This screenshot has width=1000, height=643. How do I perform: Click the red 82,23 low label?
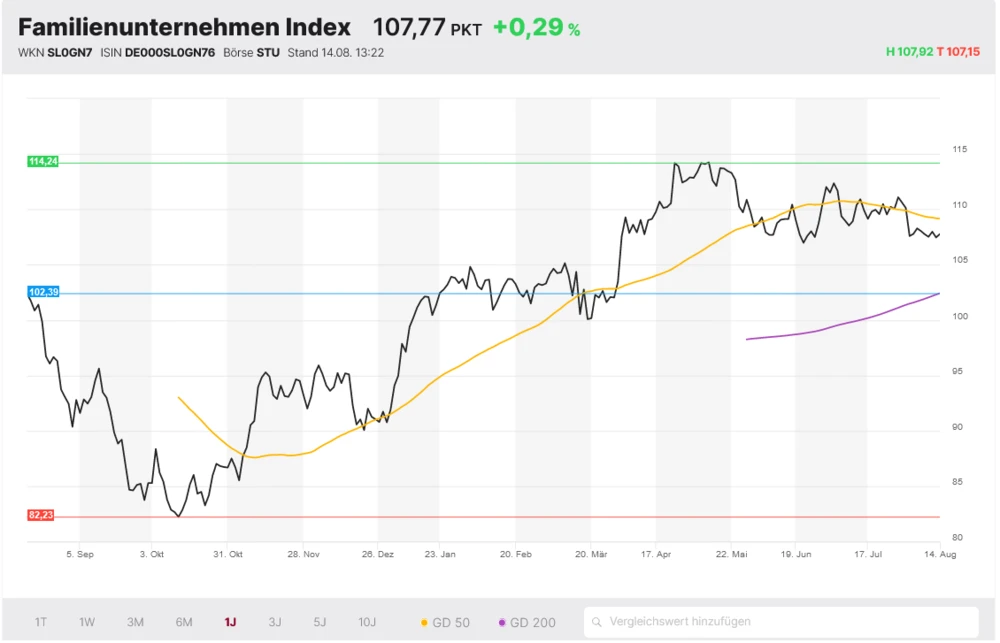(x=41, y=515)
